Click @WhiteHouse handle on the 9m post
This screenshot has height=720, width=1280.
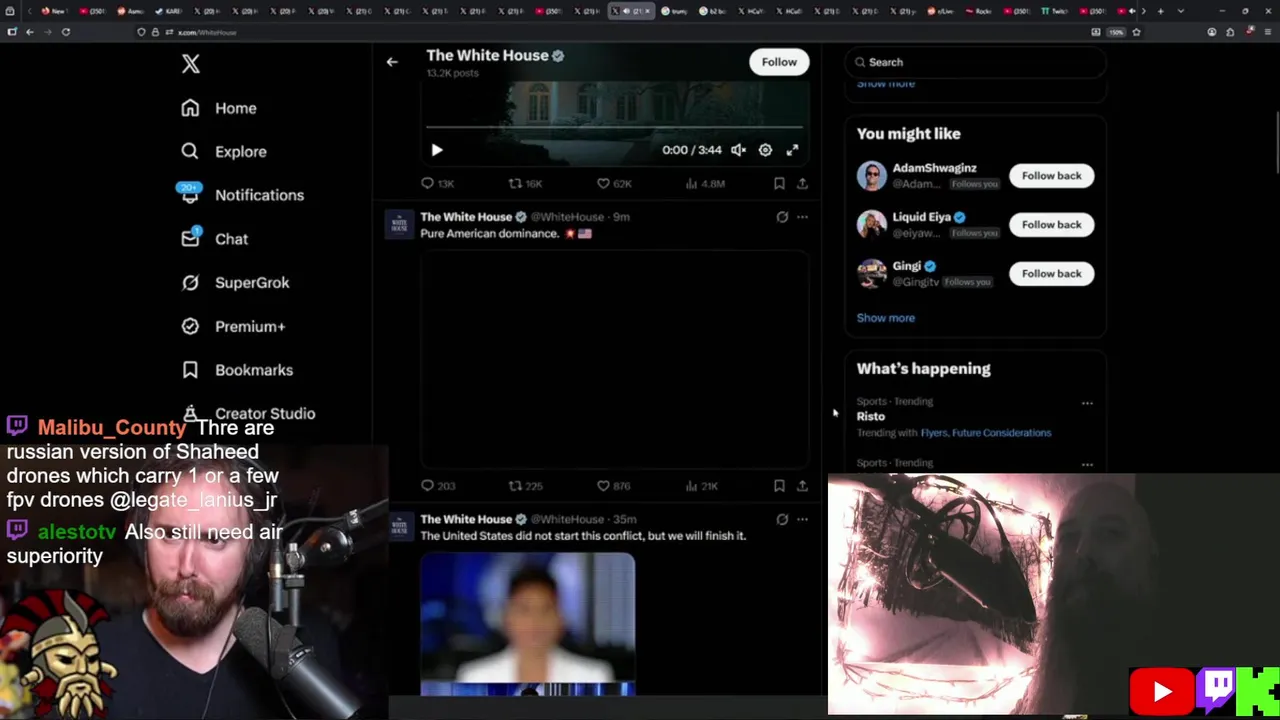click(x=567, y=217)
